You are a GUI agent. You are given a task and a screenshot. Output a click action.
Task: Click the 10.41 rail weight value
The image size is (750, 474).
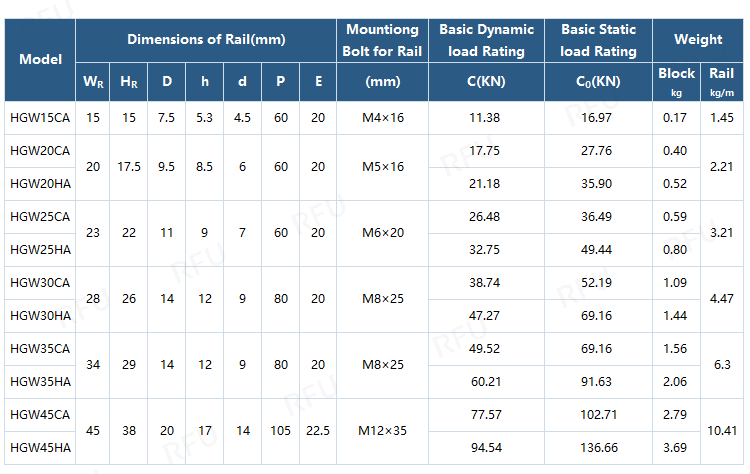[x=722, y=431]
